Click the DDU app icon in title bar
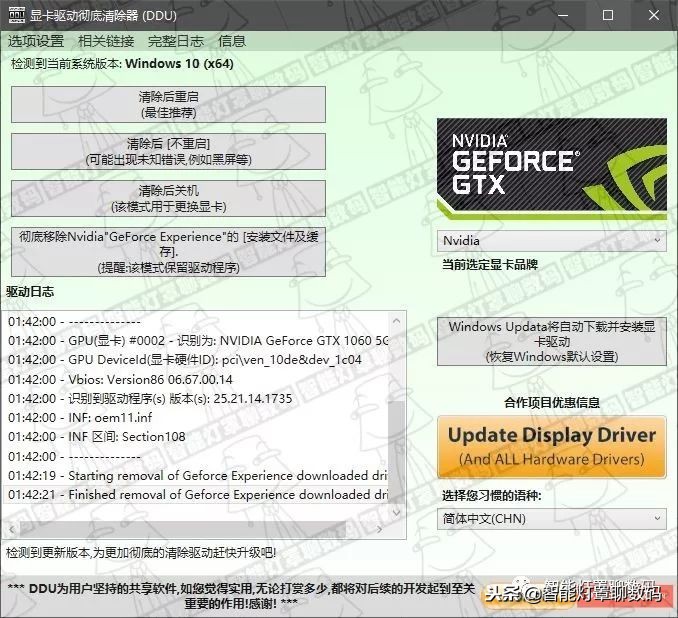678x618 pixels. (16, 15)
